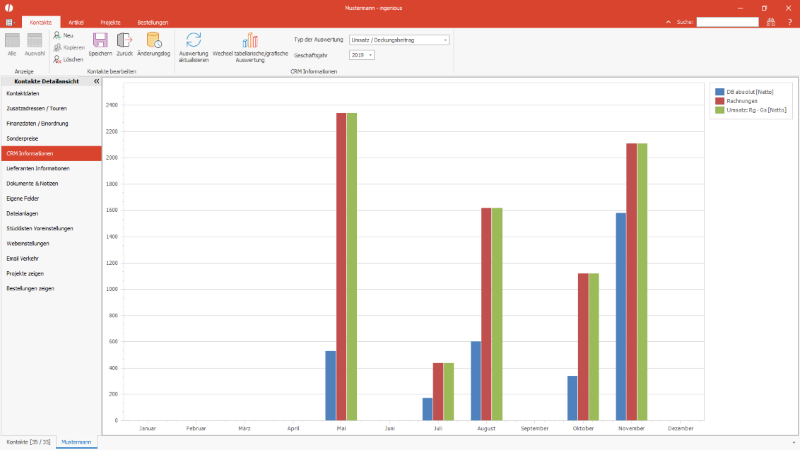Click the Dezember axis label
800x450 pixels.
tap(680, 429)
